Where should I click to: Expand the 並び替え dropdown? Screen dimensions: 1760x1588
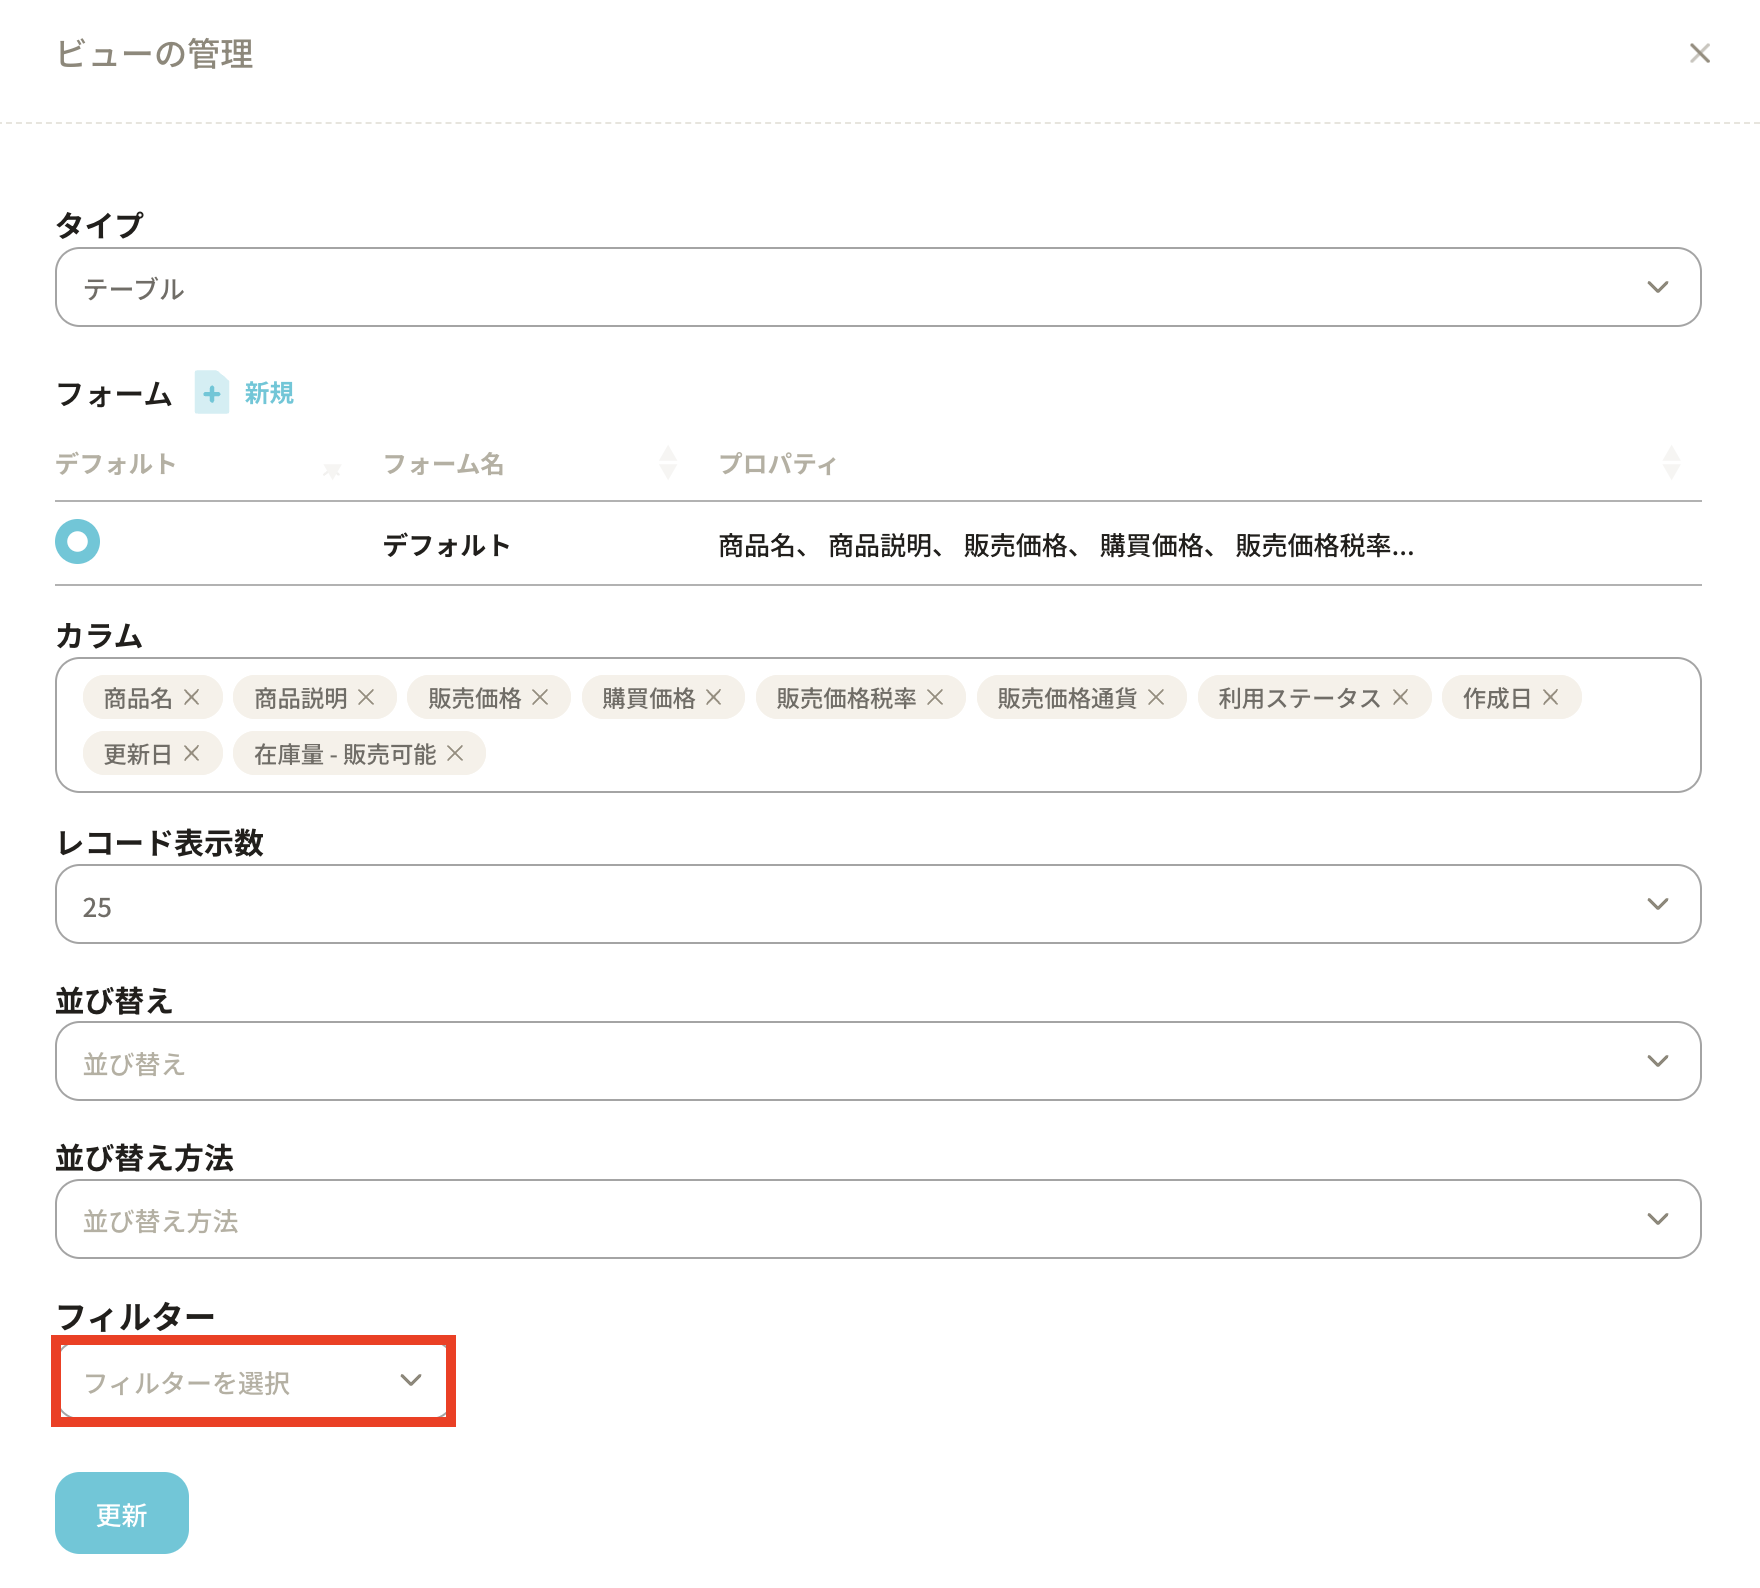877,1061
